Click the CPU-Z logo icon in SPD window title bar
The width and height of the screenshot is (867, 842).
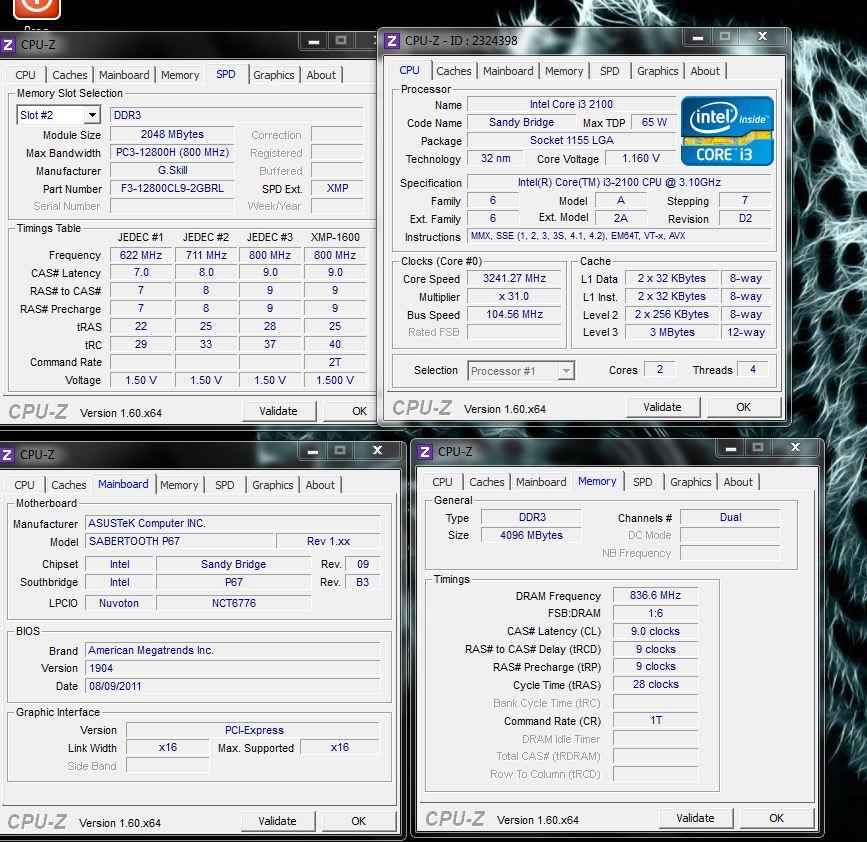7,45
